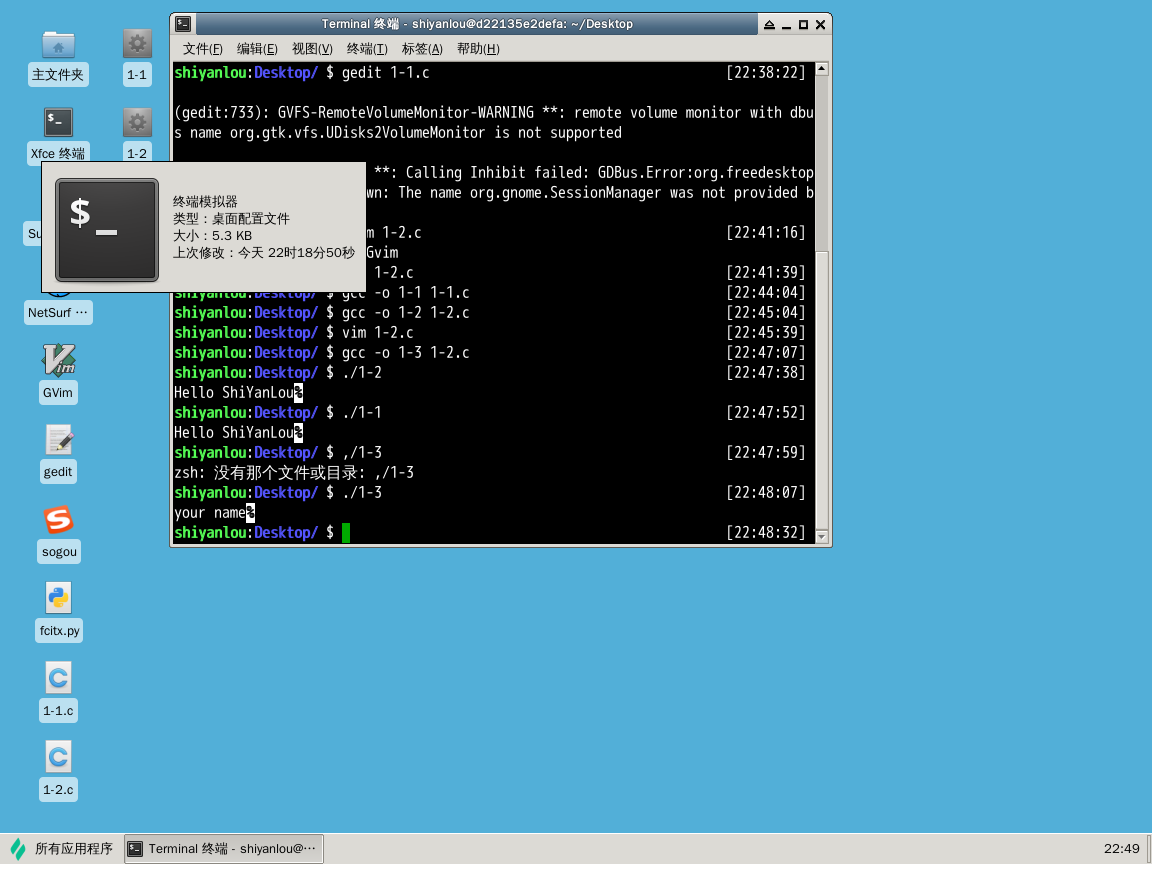
Task: Select the 1-2.c source file icon
Action: point(58,757)
